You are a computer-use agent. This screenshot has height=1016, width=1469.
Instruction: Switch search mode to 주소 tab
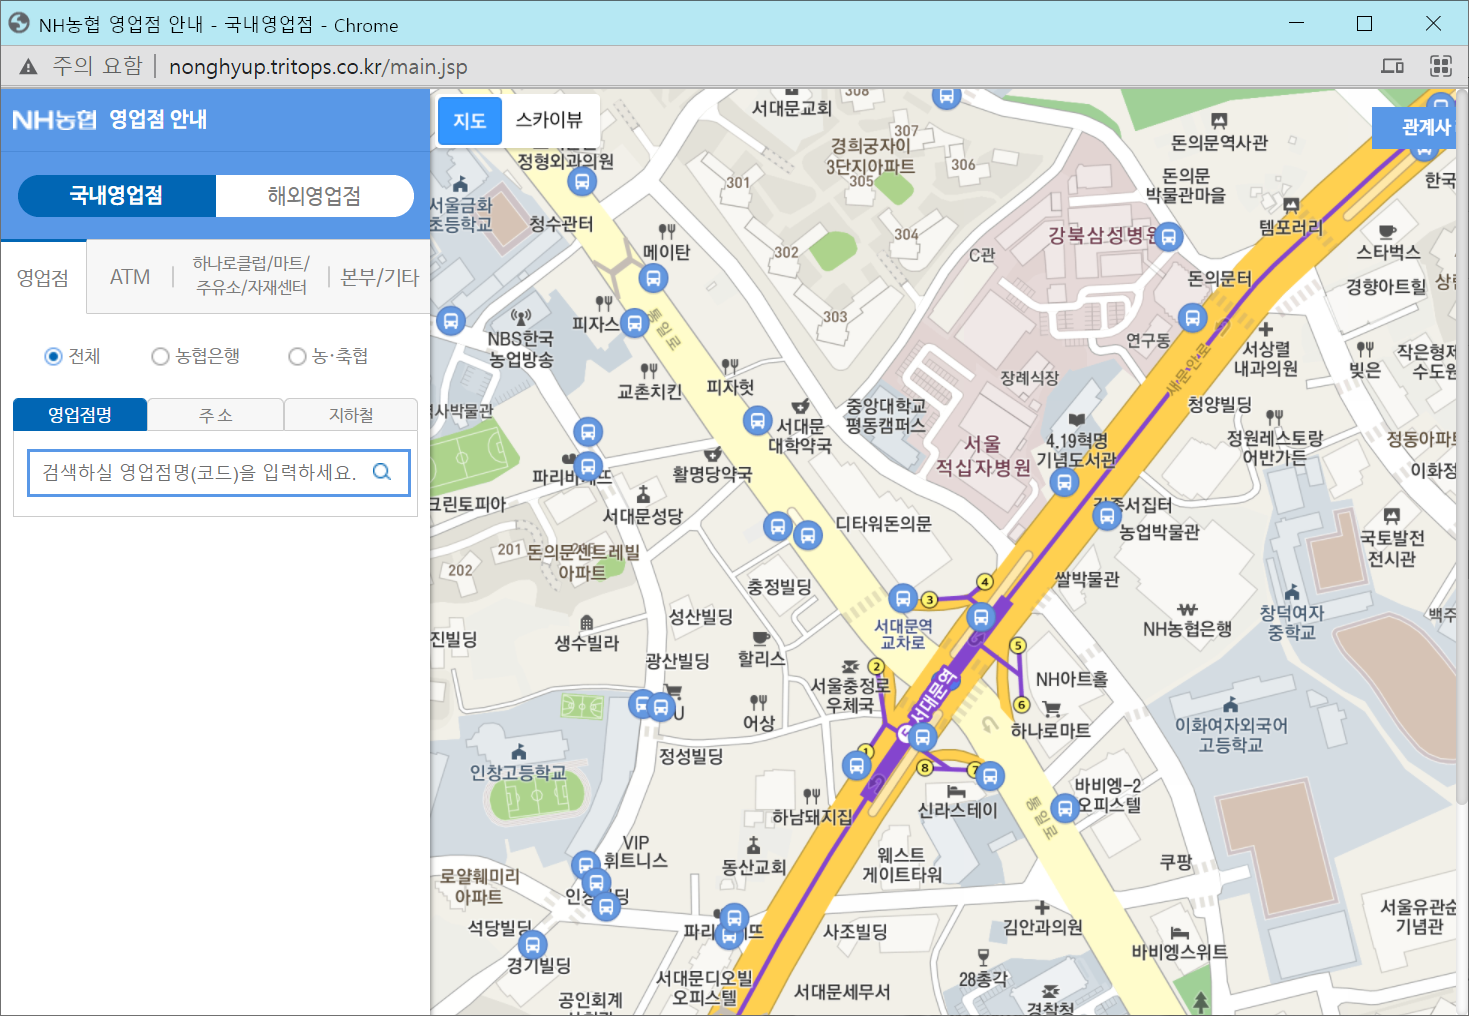pos(216,415)
